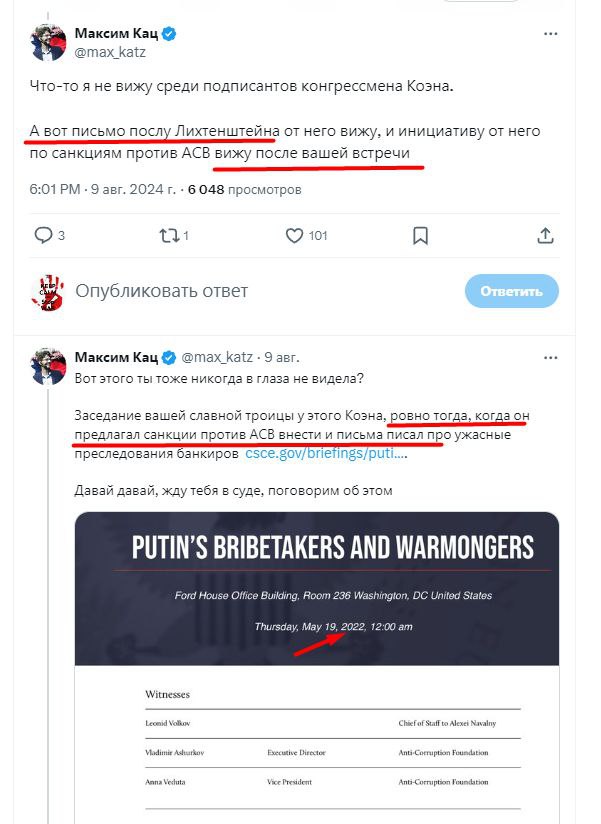
Task: Bookmark this tweet
Action: point(421,236)
